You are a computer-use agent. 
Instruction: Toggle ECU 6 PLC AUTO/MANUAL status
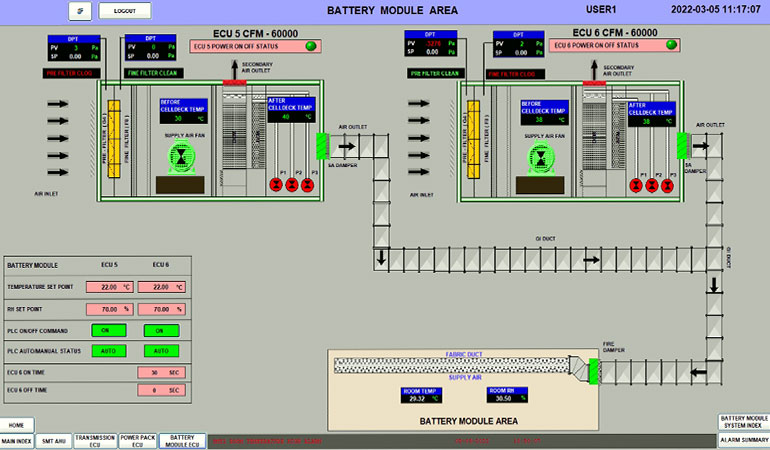[162, 351]
